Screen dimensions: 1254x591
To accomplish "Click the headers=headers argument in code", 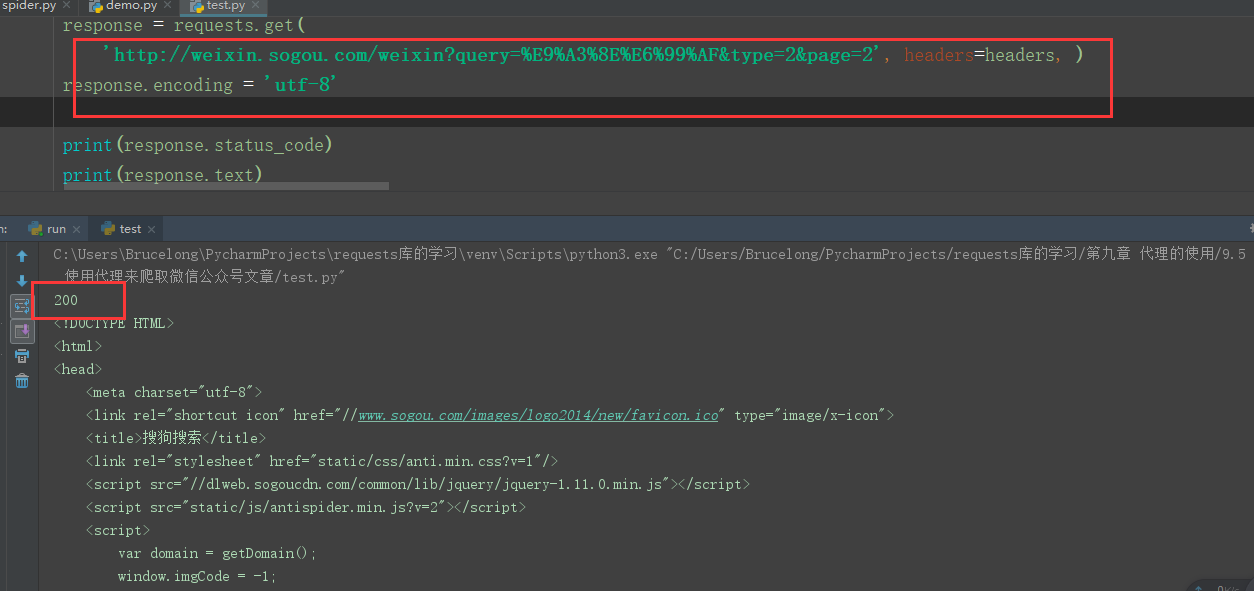I will [979, 55].
